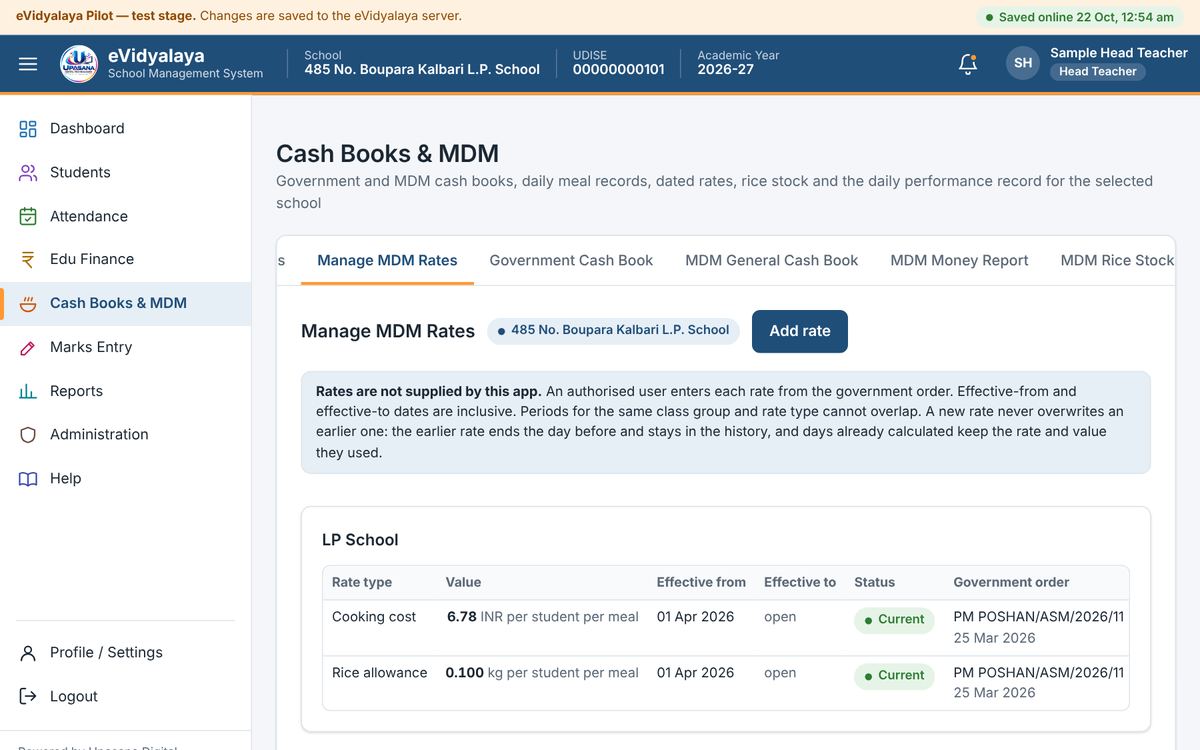
Task: Click Effective from date in Rice allowance row
Action: click(x=695, y=672)
